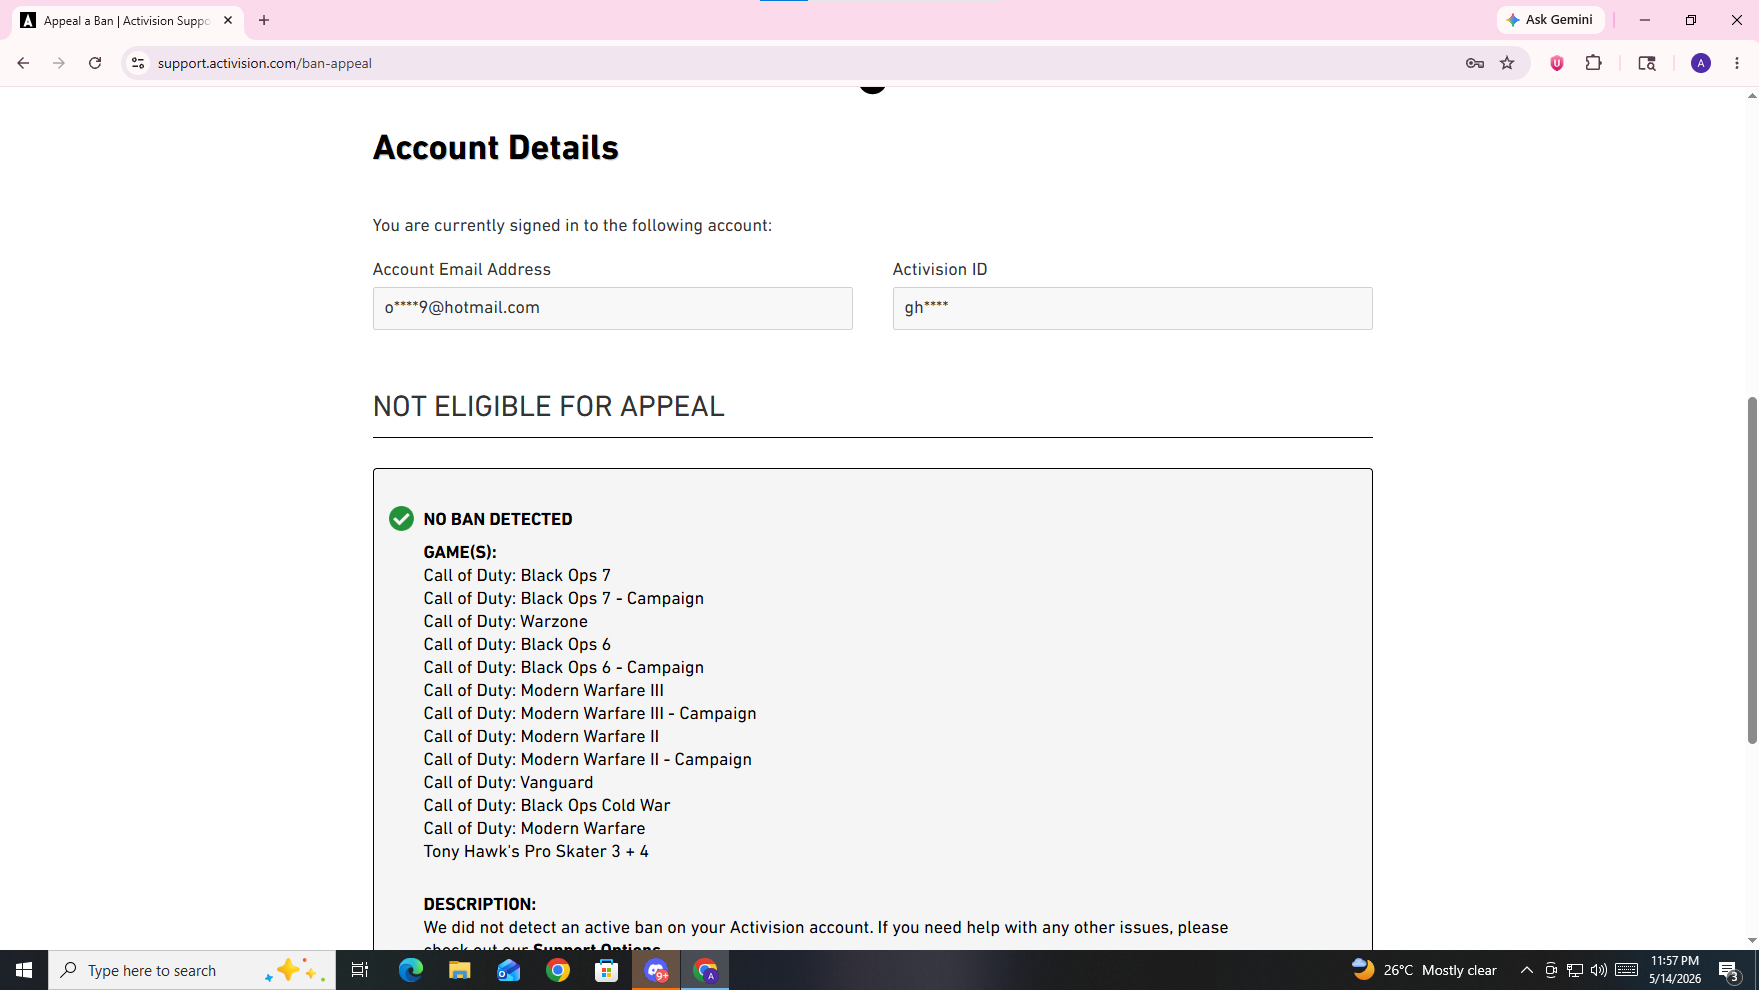The width and height of the screenshot is (1759, 990).
Task: Click the scrollbar down arrow
Action: coord(1752,940)
